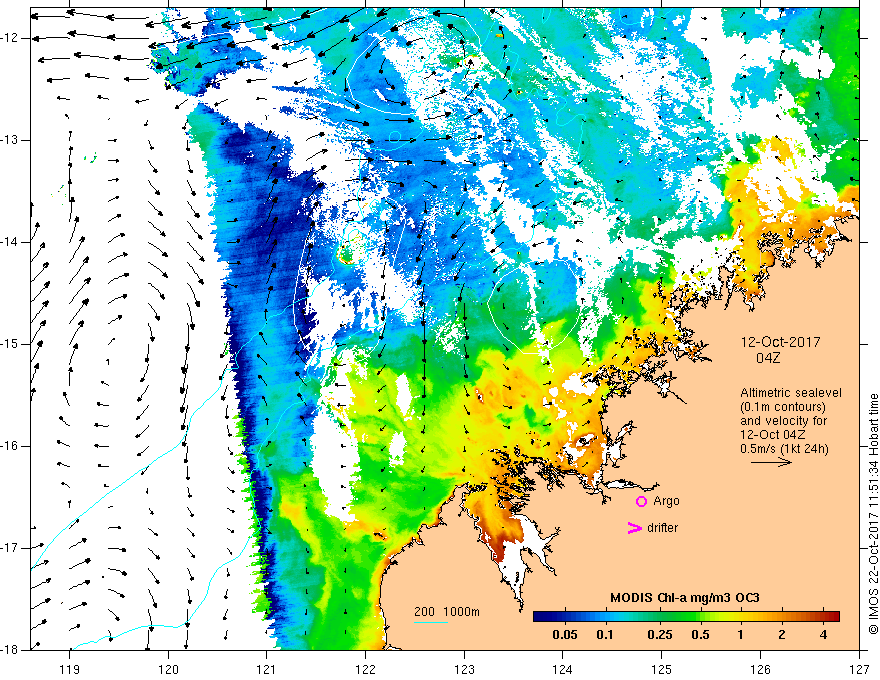Image resolution: width=880 pixels, height=680 pixels.
Task: Click the '12-Oct 04Z' line in caption
Action: 774,435
